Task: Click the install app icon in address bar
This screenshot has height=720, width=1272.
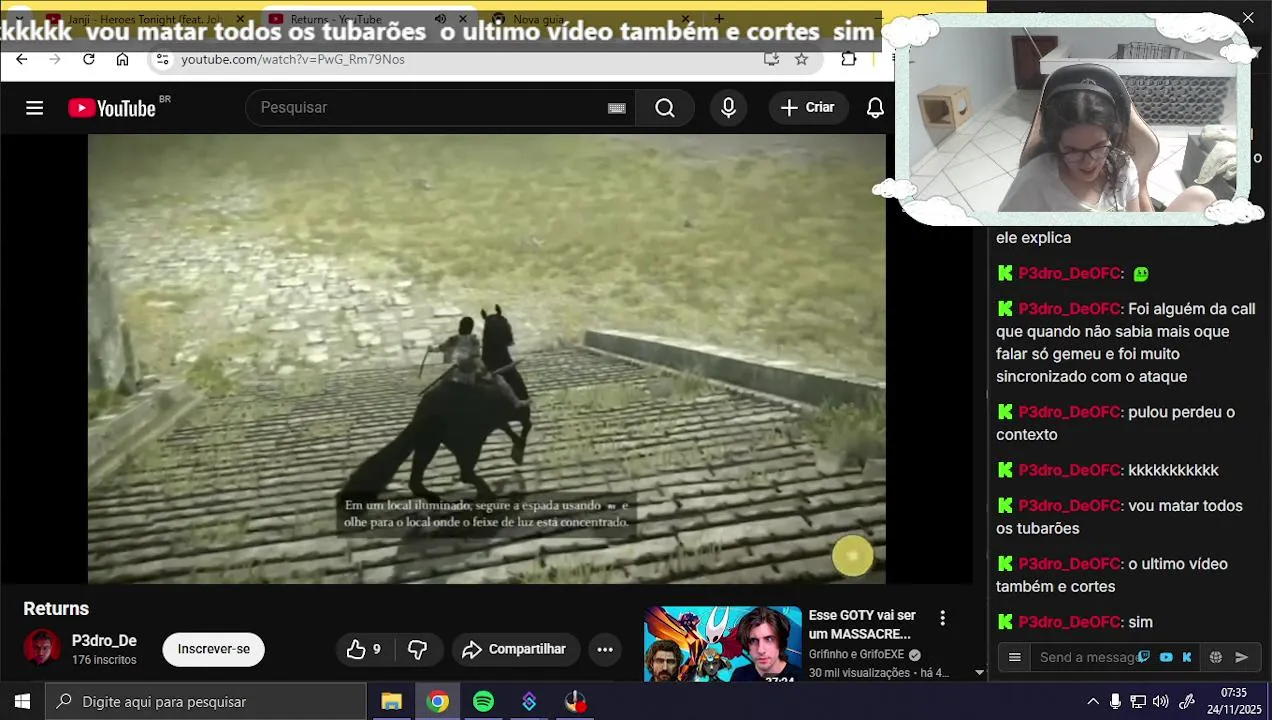Action: pos(771,59)
